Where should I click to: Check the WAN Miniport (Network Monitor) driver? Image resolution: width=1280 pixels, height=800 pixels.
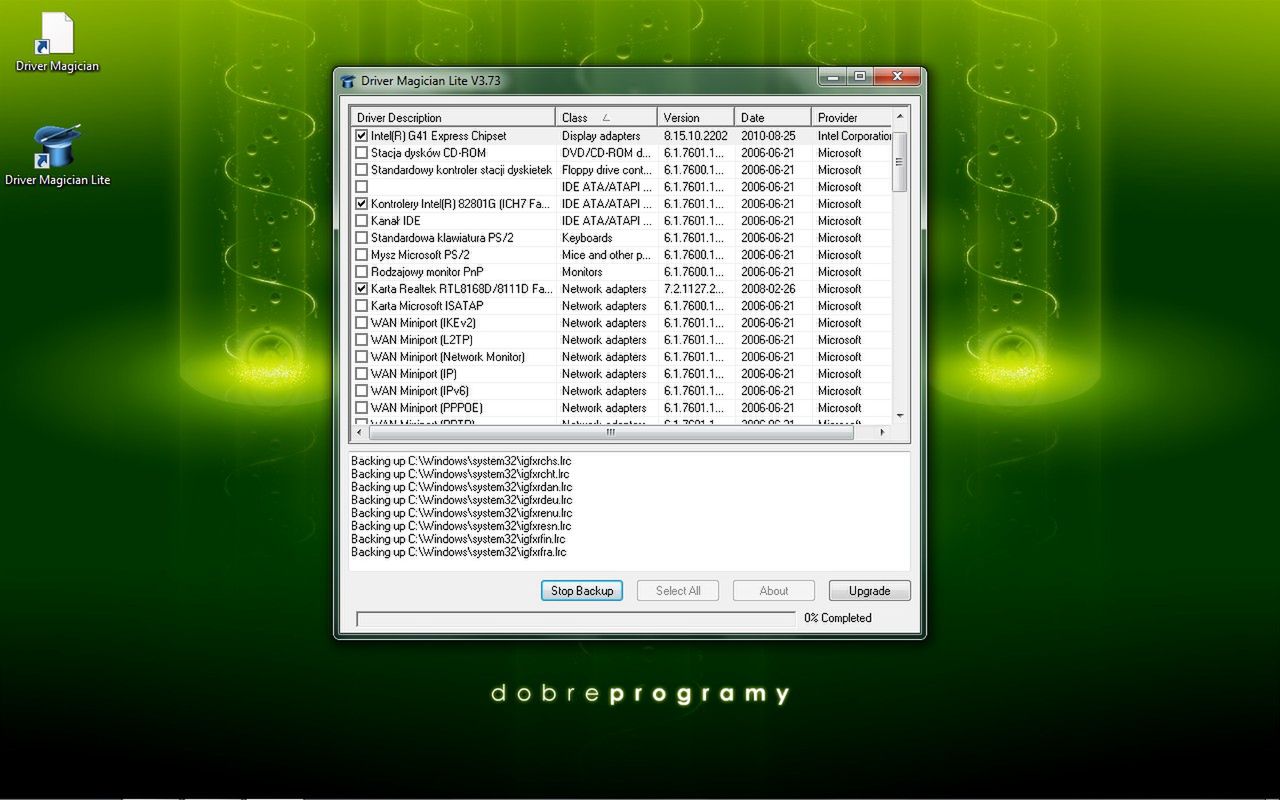click(x=362, y=357)
